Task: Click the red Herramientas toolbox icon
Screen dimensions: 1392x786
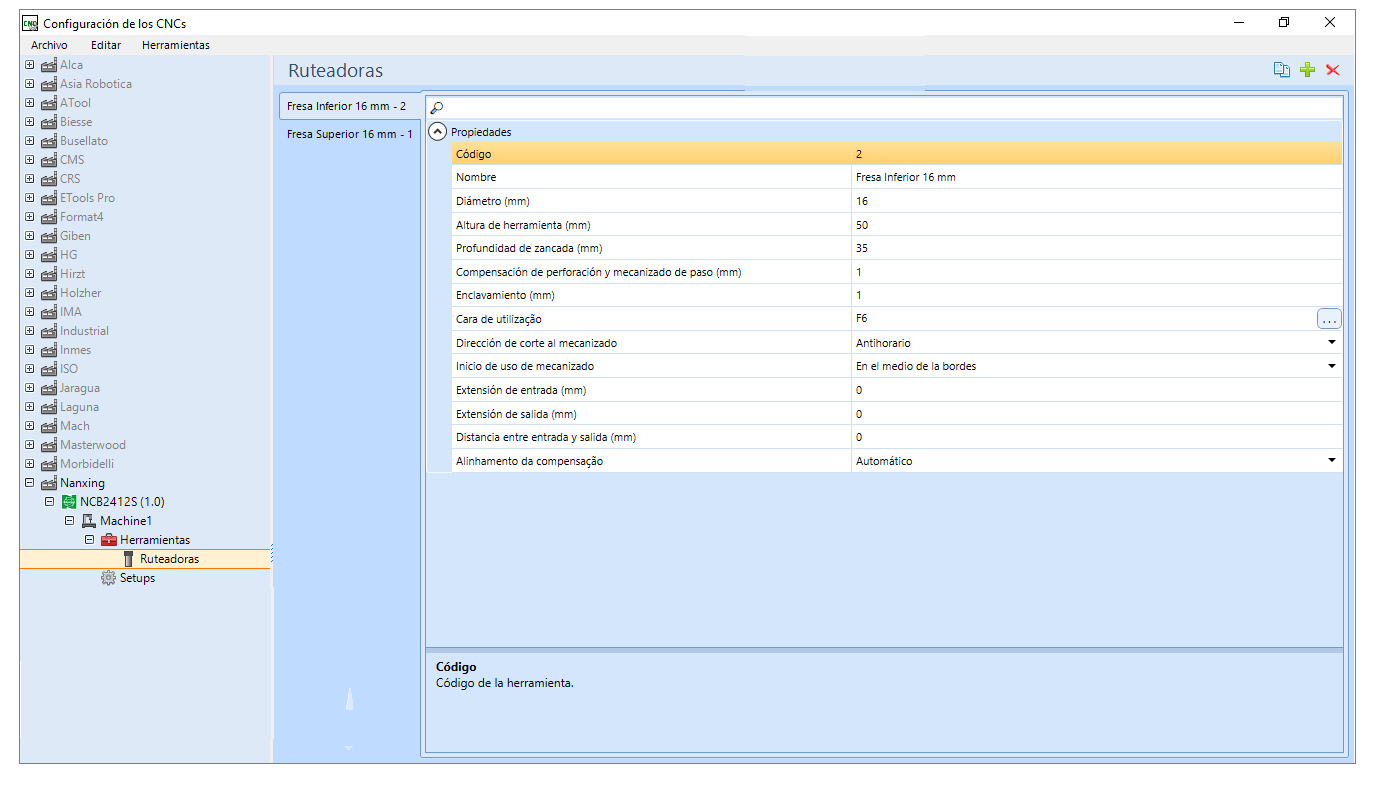Action: tap(109, 540)
